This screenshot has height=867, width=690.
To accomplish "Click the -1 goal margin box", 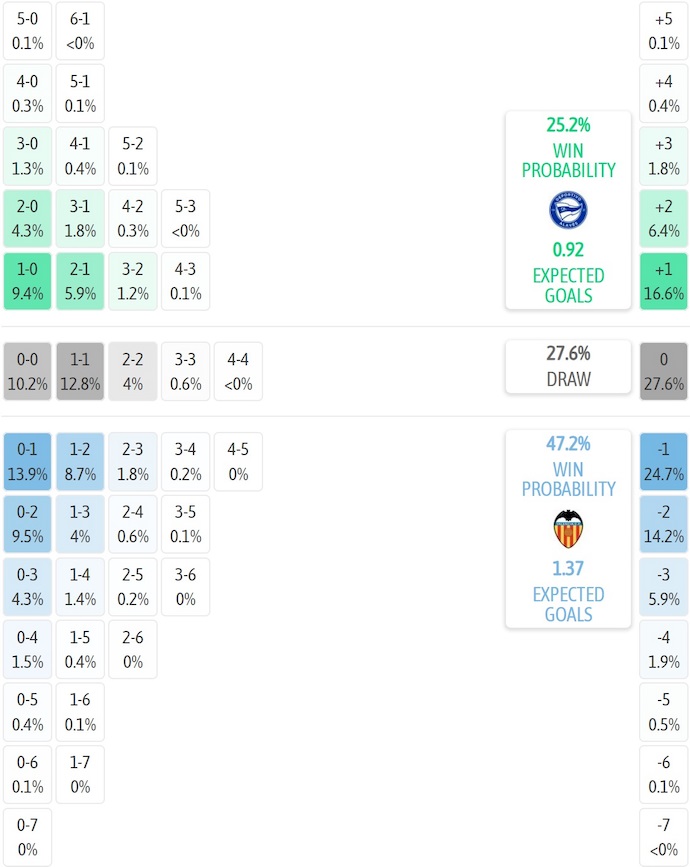I will coord(664,462).
